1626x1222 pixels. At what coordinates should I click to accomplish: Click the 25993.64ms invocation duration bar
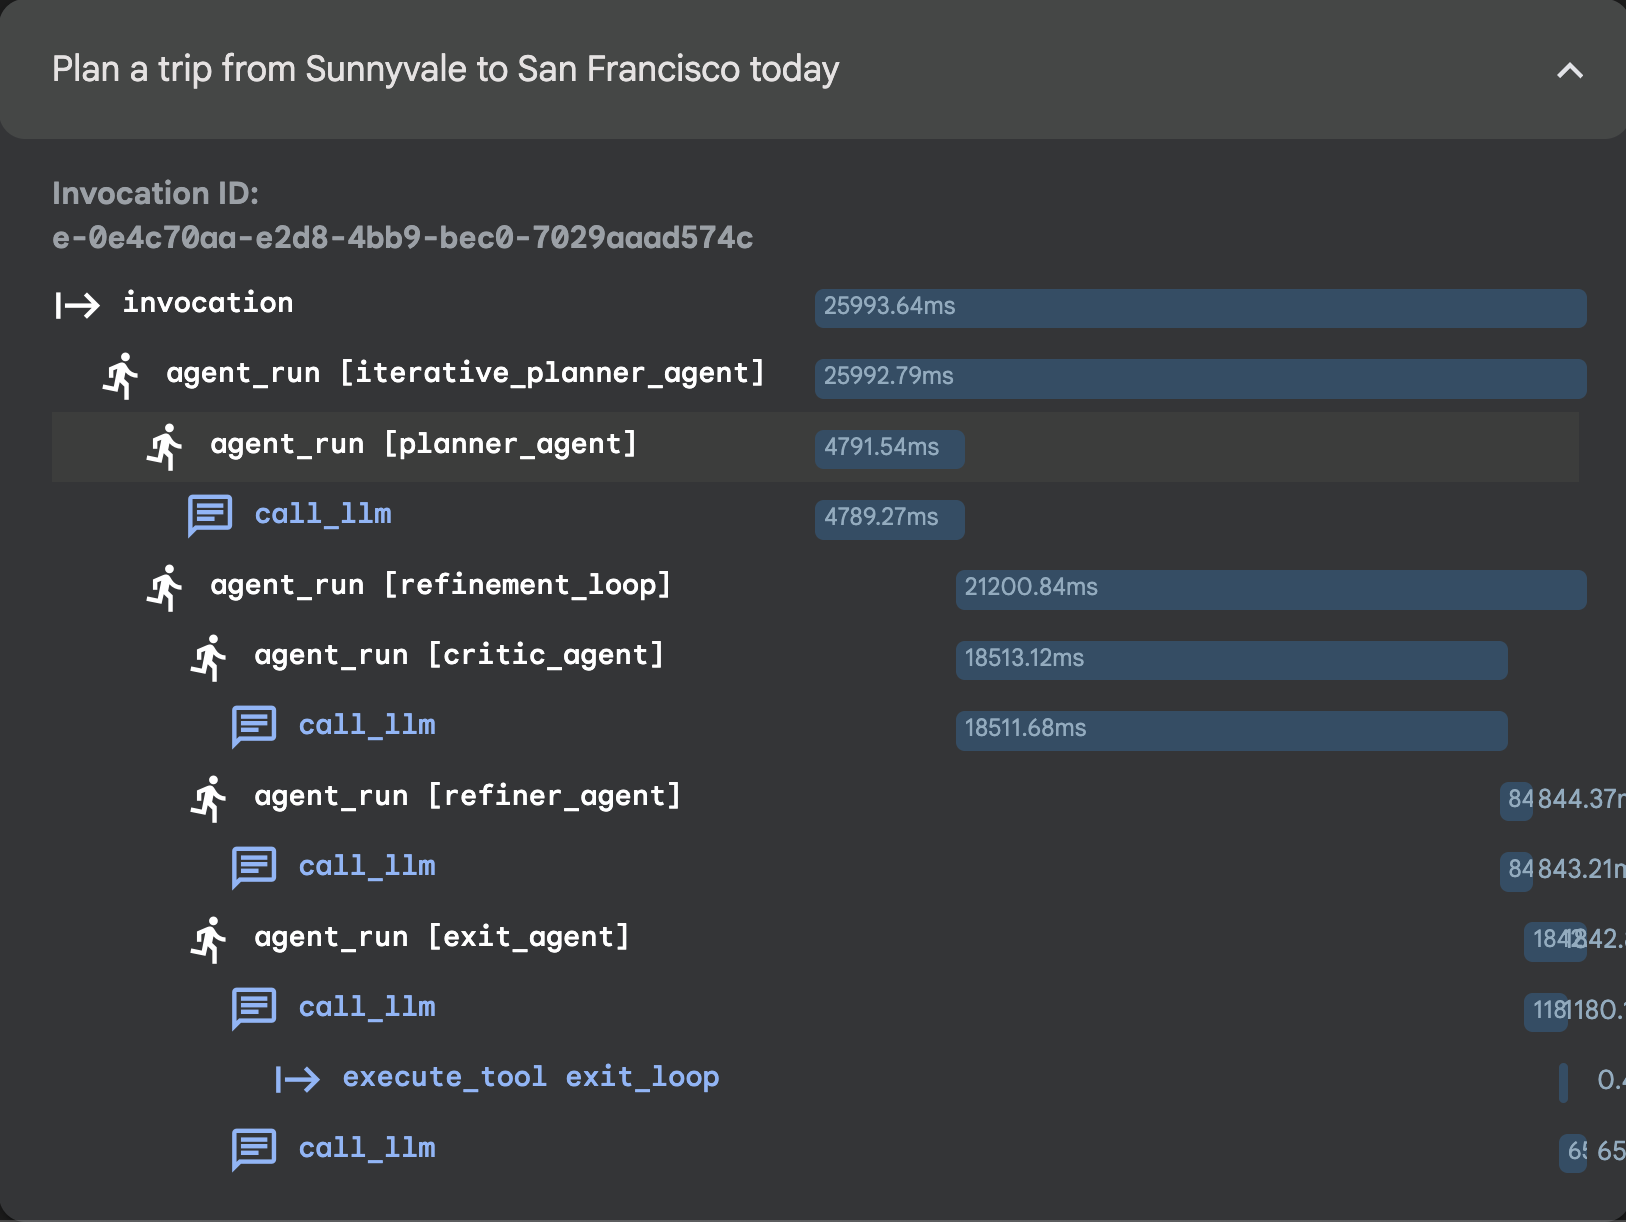coord(1200,308)
